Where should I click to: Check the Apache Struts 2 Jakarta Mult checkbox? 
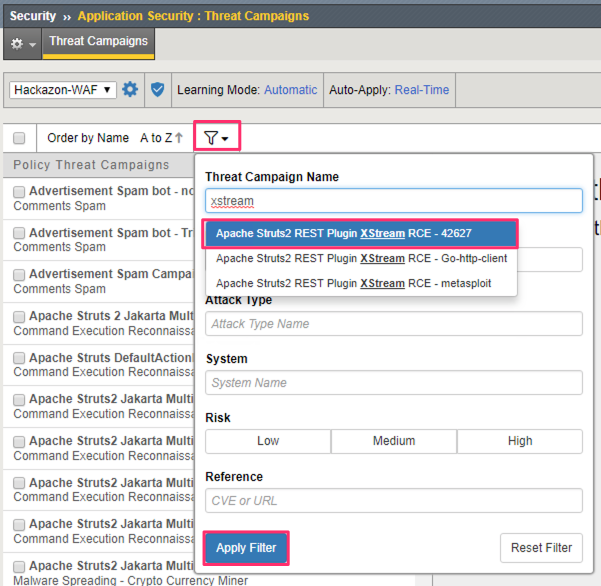[19, 317]
